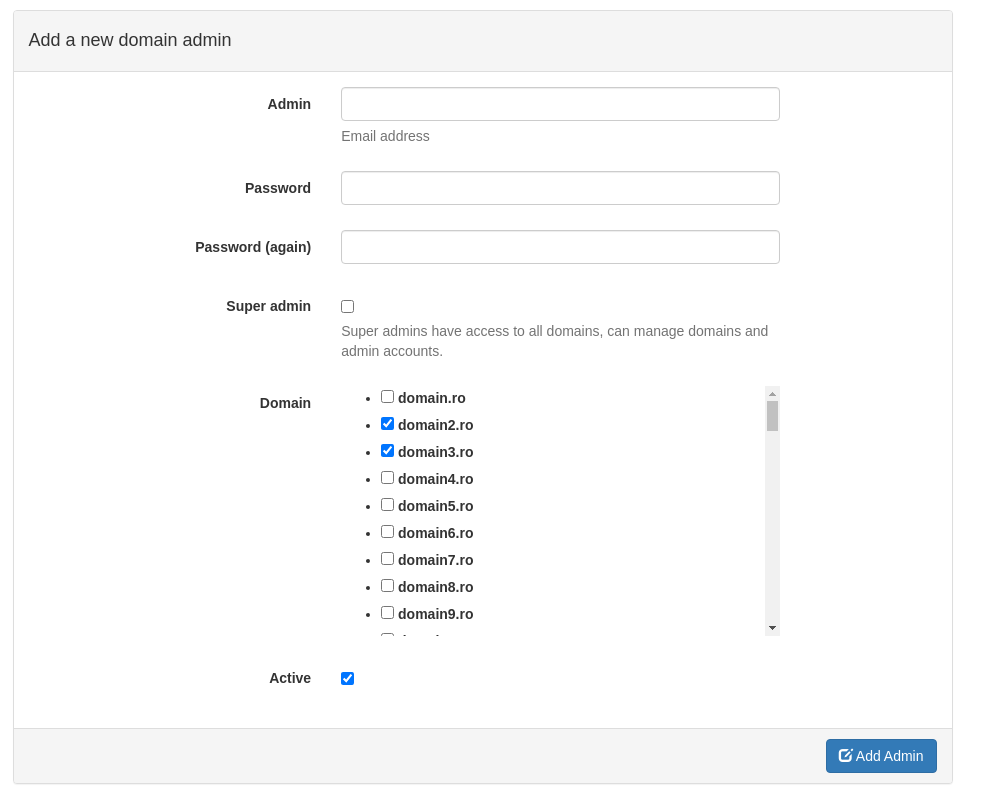Click the compose icon inside Add Admin button
The width and height of the screenshot is (997, 796).
845,755
